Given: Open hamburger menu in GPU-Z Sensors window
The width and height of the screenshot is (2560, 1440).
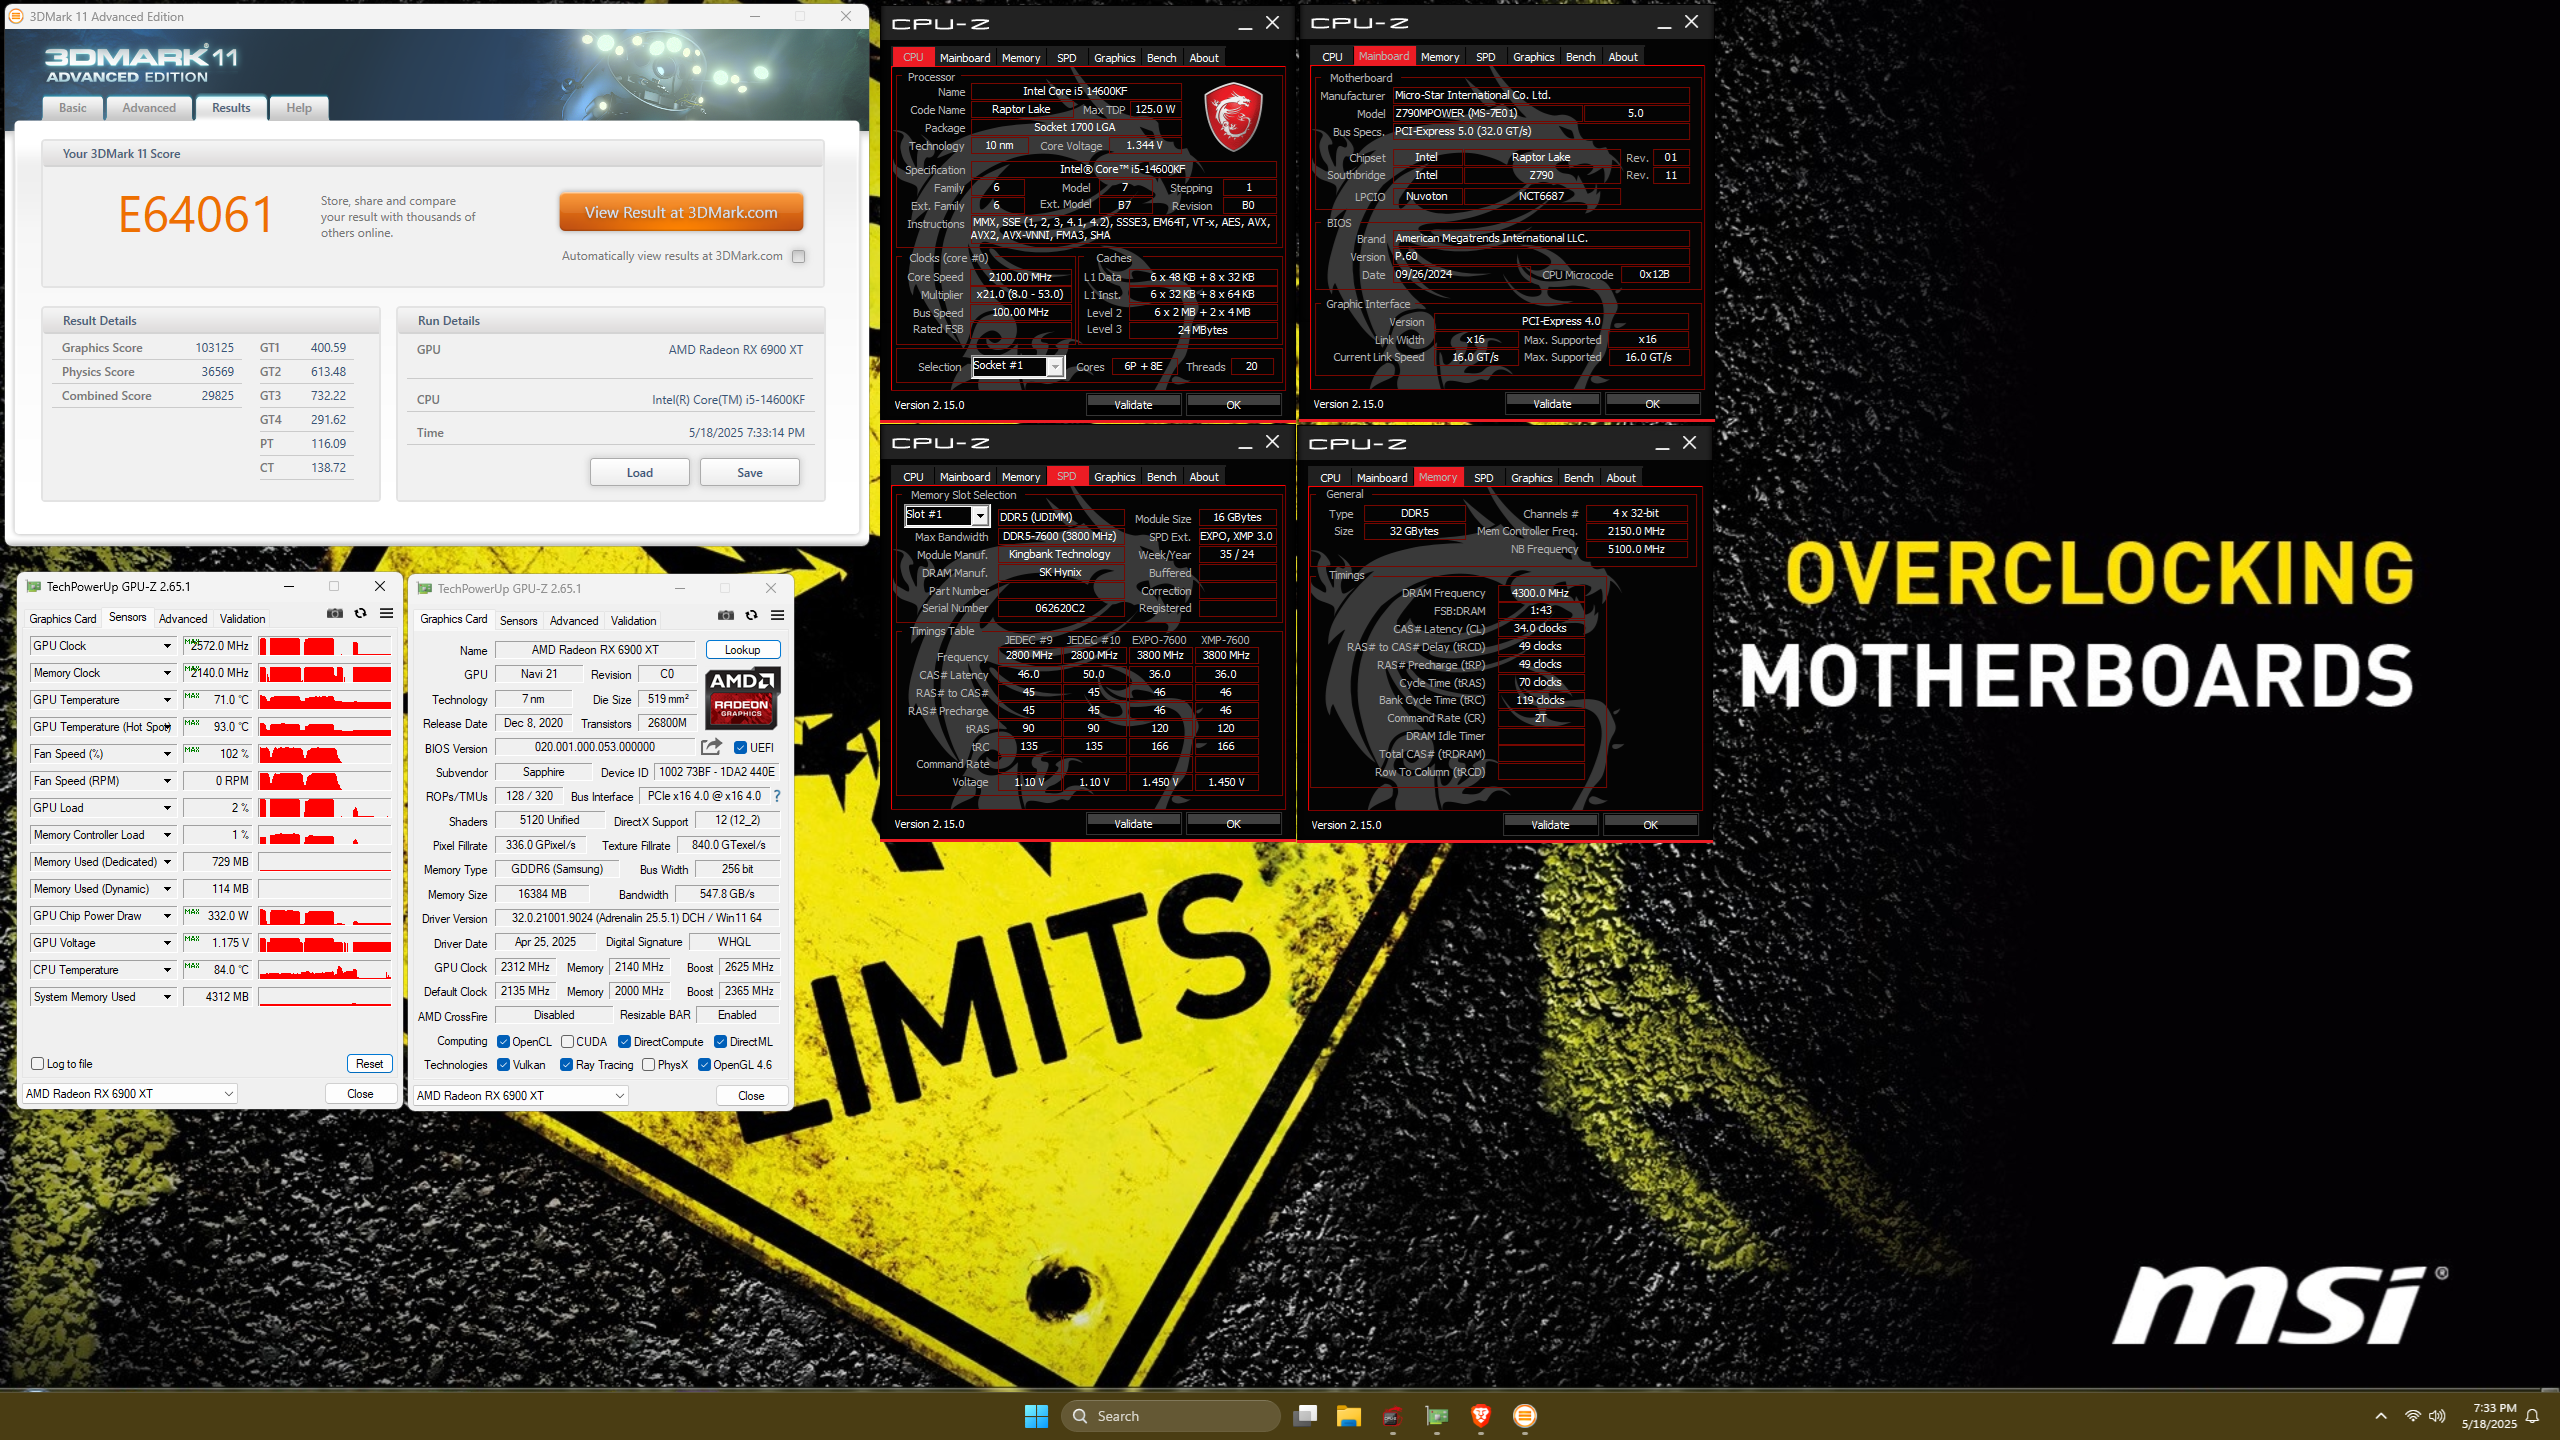Looking at the screenshot, I should 387,614.
